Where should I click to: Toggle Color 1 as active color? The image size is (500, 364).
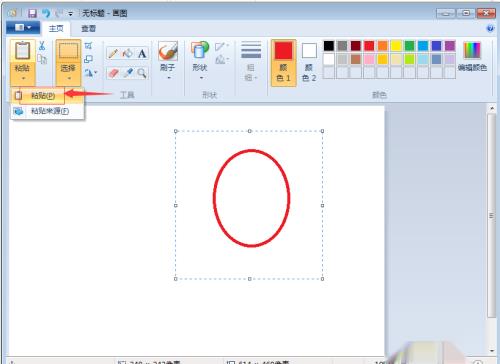pos(283,63)
